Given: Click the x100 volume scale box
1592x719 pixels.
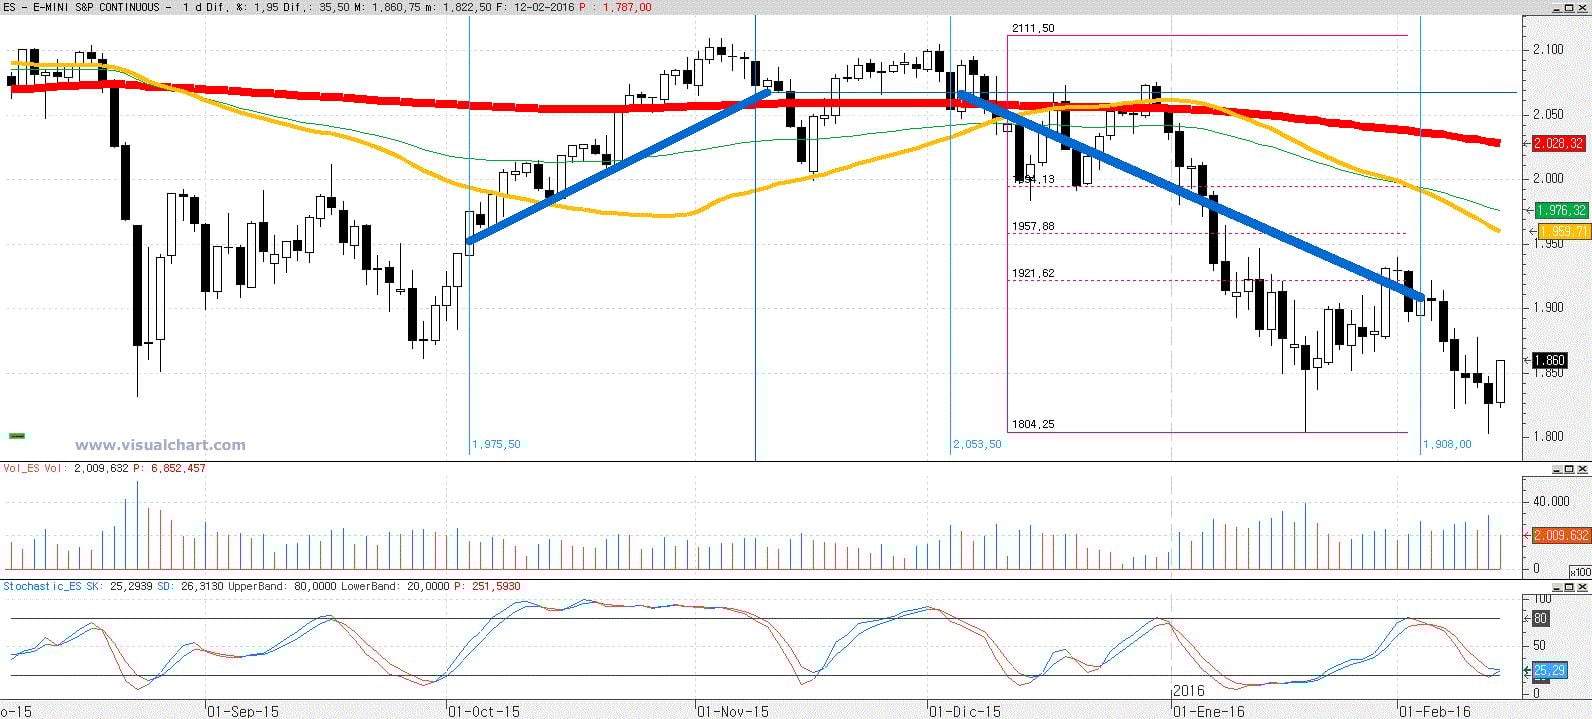Looking at the screenshot, I should [1581, 572].
